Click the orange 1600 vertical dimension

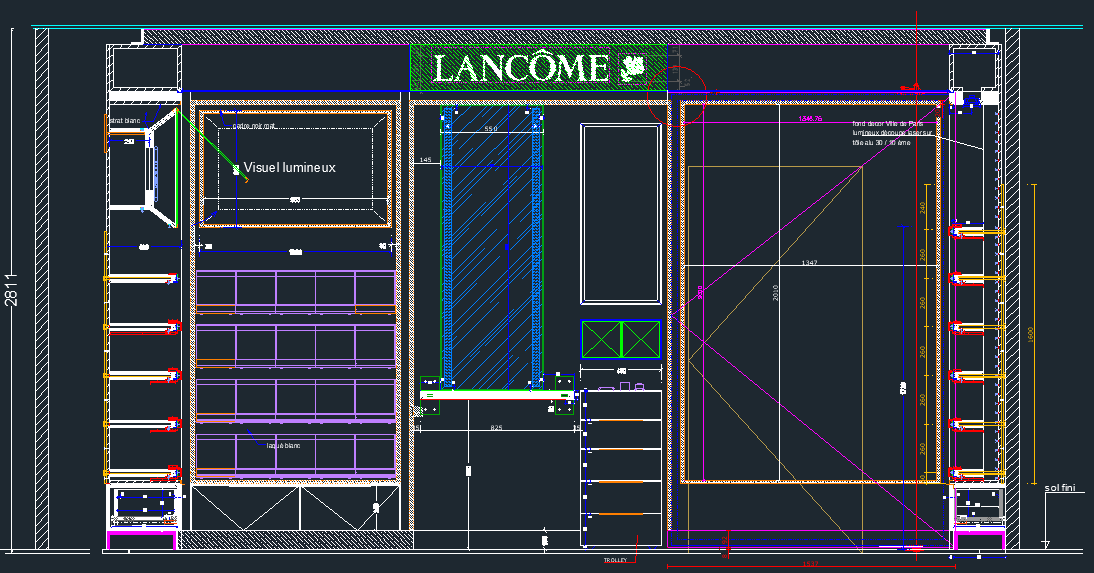pyautogui.click(x=1031, y=333)
